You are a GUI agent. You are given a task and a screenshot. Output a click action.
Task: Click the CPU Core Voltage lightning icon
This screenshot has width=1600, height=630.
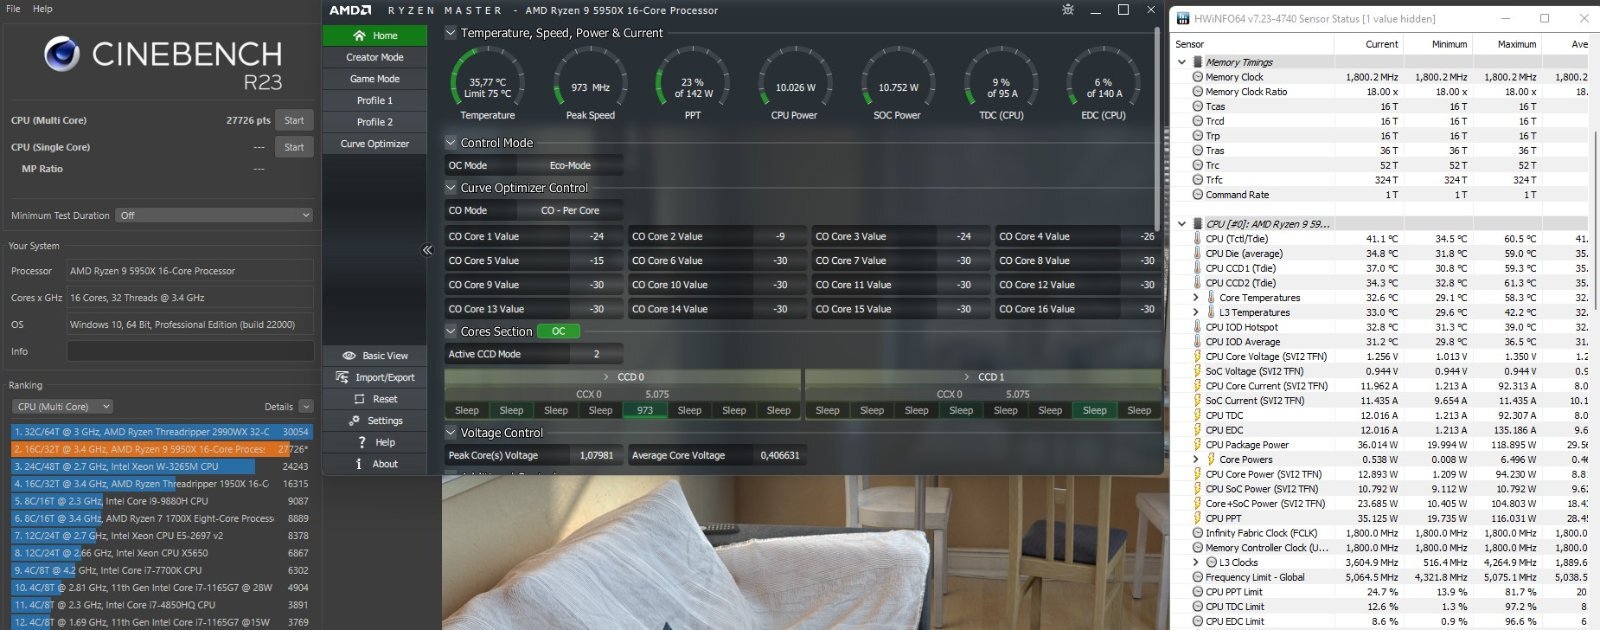1197,356
